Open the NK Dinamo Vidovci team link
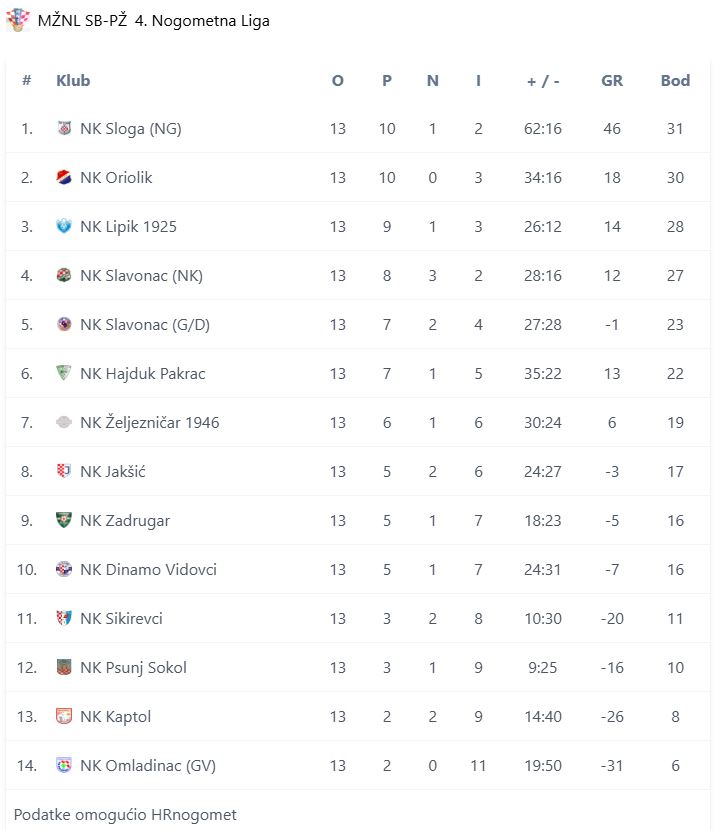 tap(148, 570)
